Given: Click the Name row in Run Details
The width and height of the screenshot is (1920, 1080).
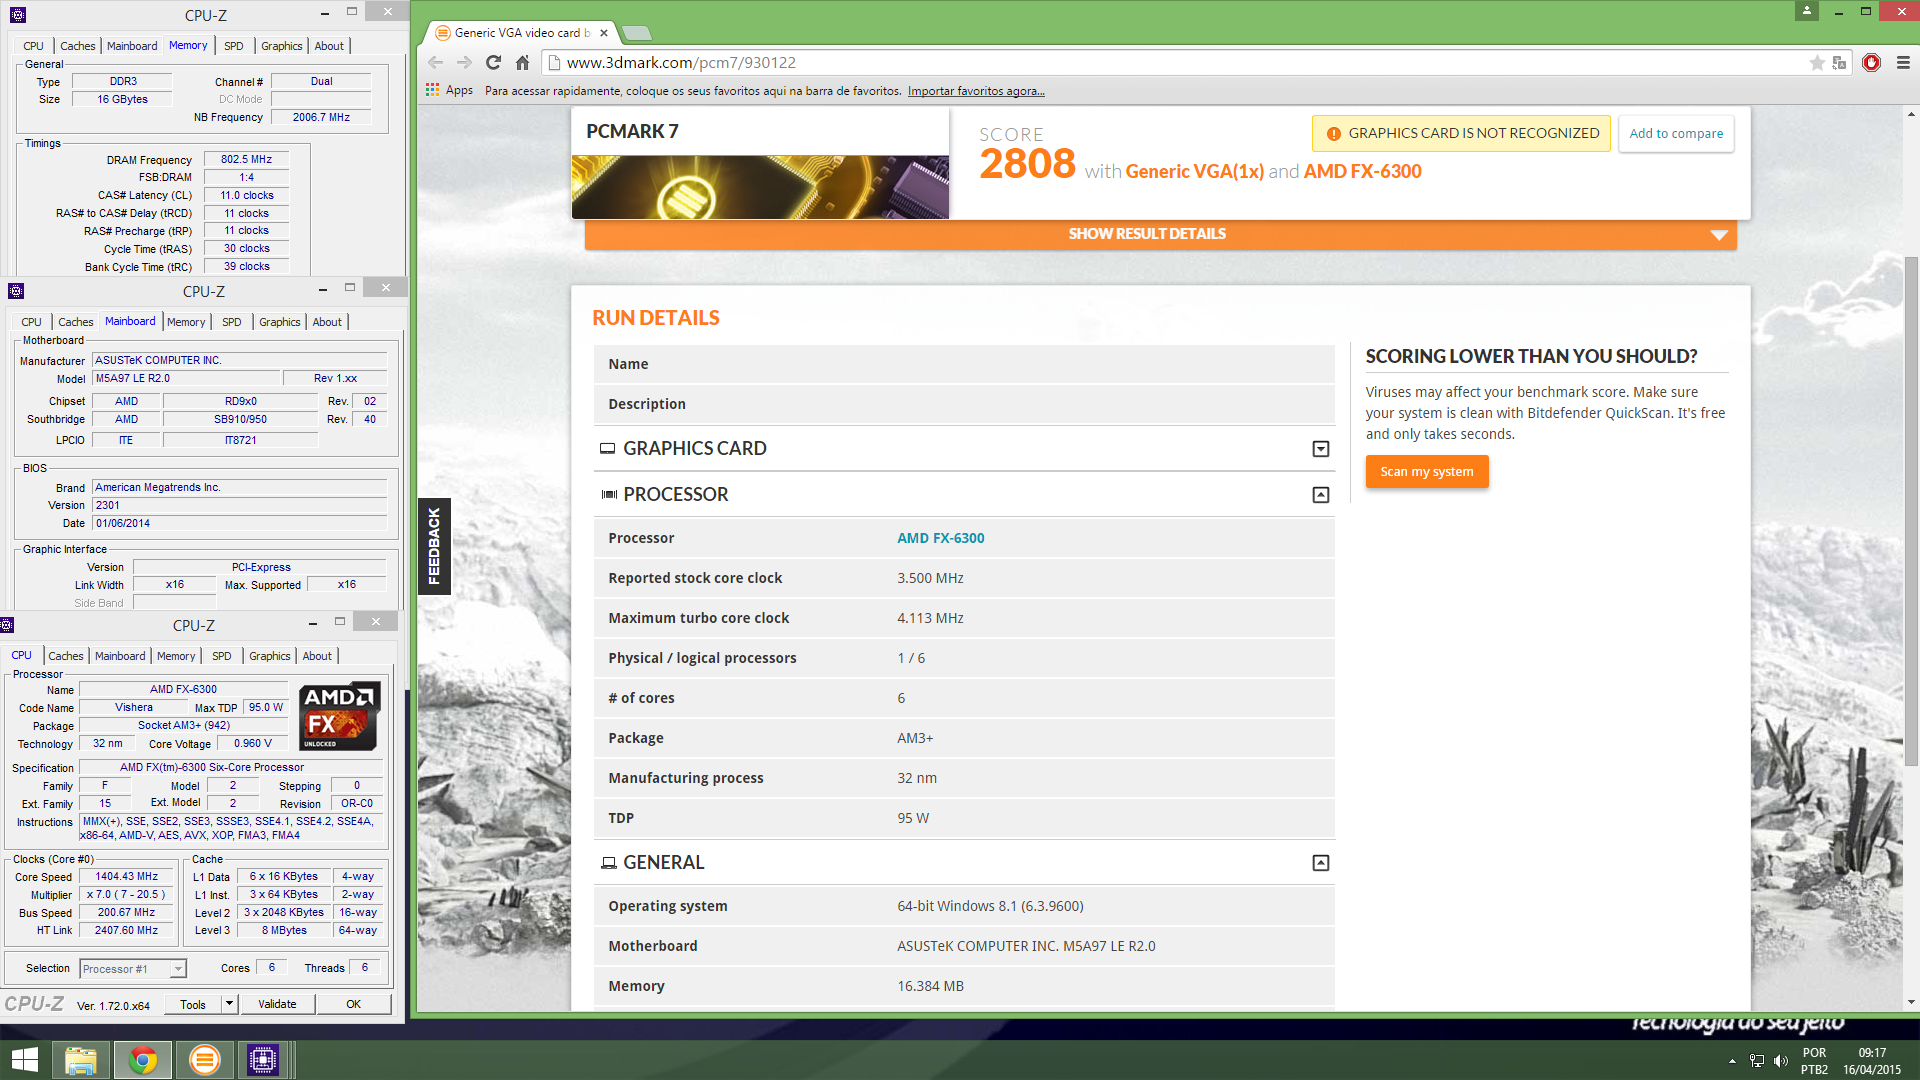Looking at the screenshot, I should pos(964,364).
